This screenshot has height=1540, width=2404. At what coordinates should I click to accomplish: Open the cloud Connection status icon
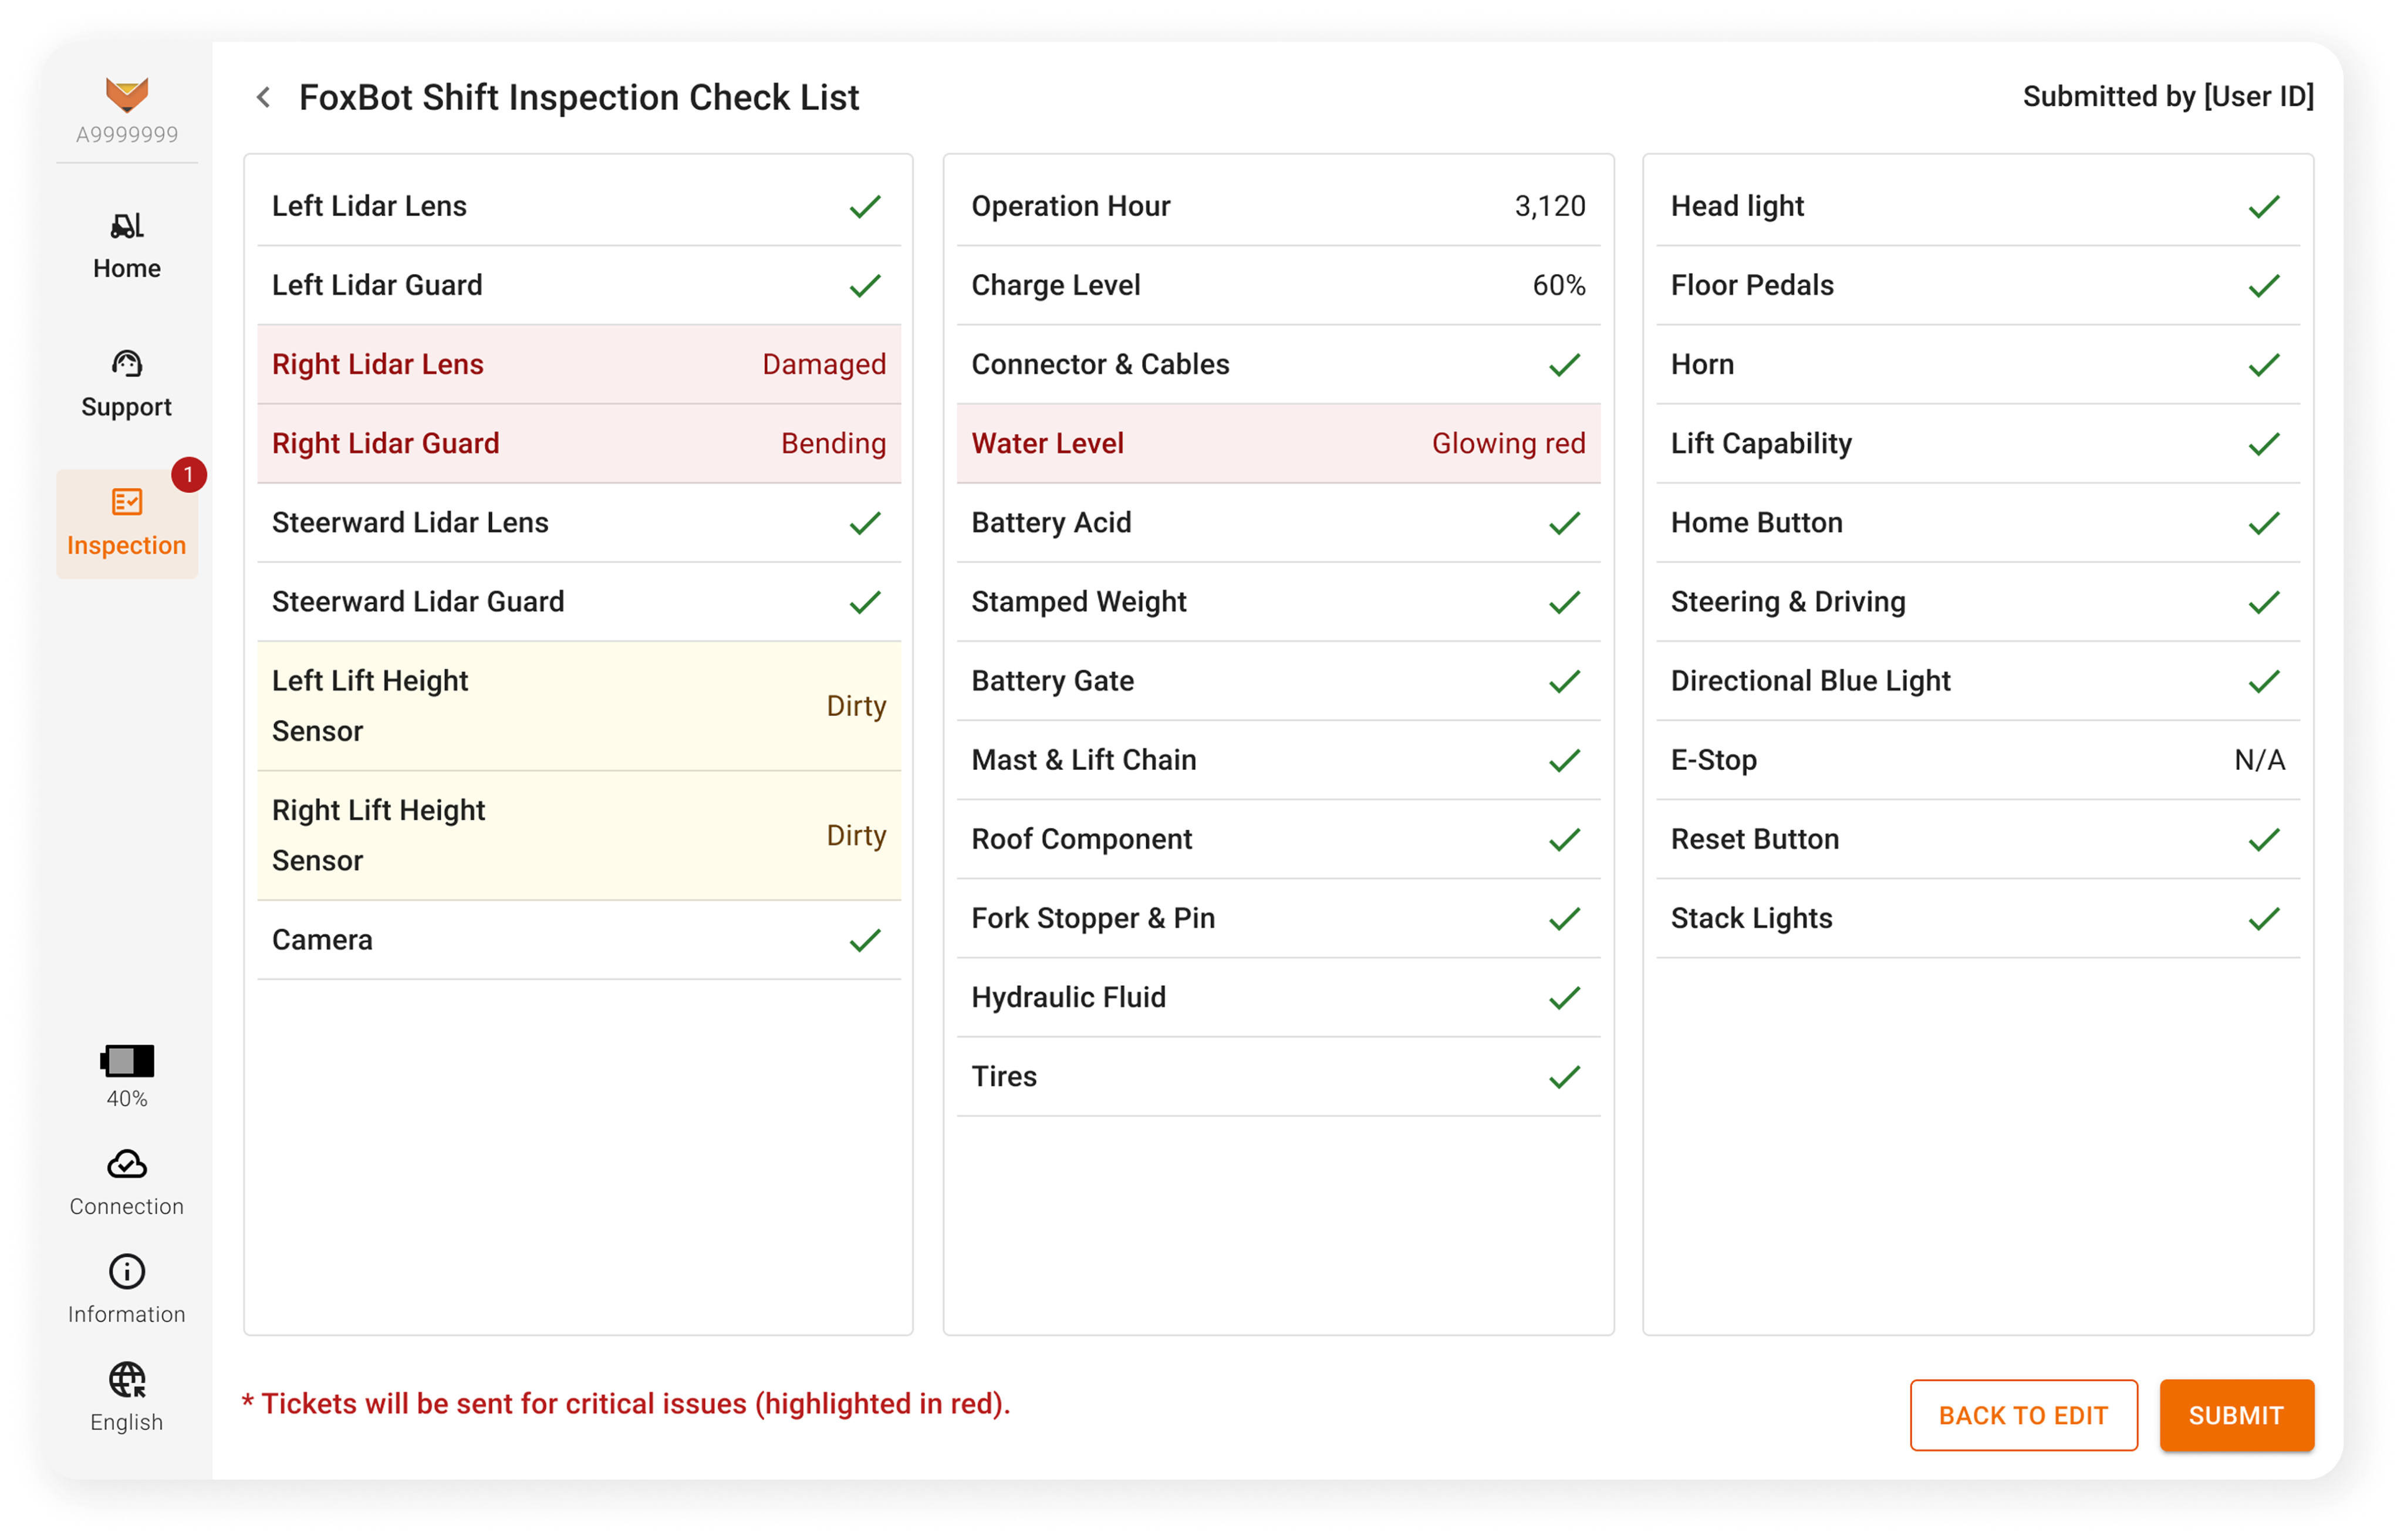[x=127, y=1165]
